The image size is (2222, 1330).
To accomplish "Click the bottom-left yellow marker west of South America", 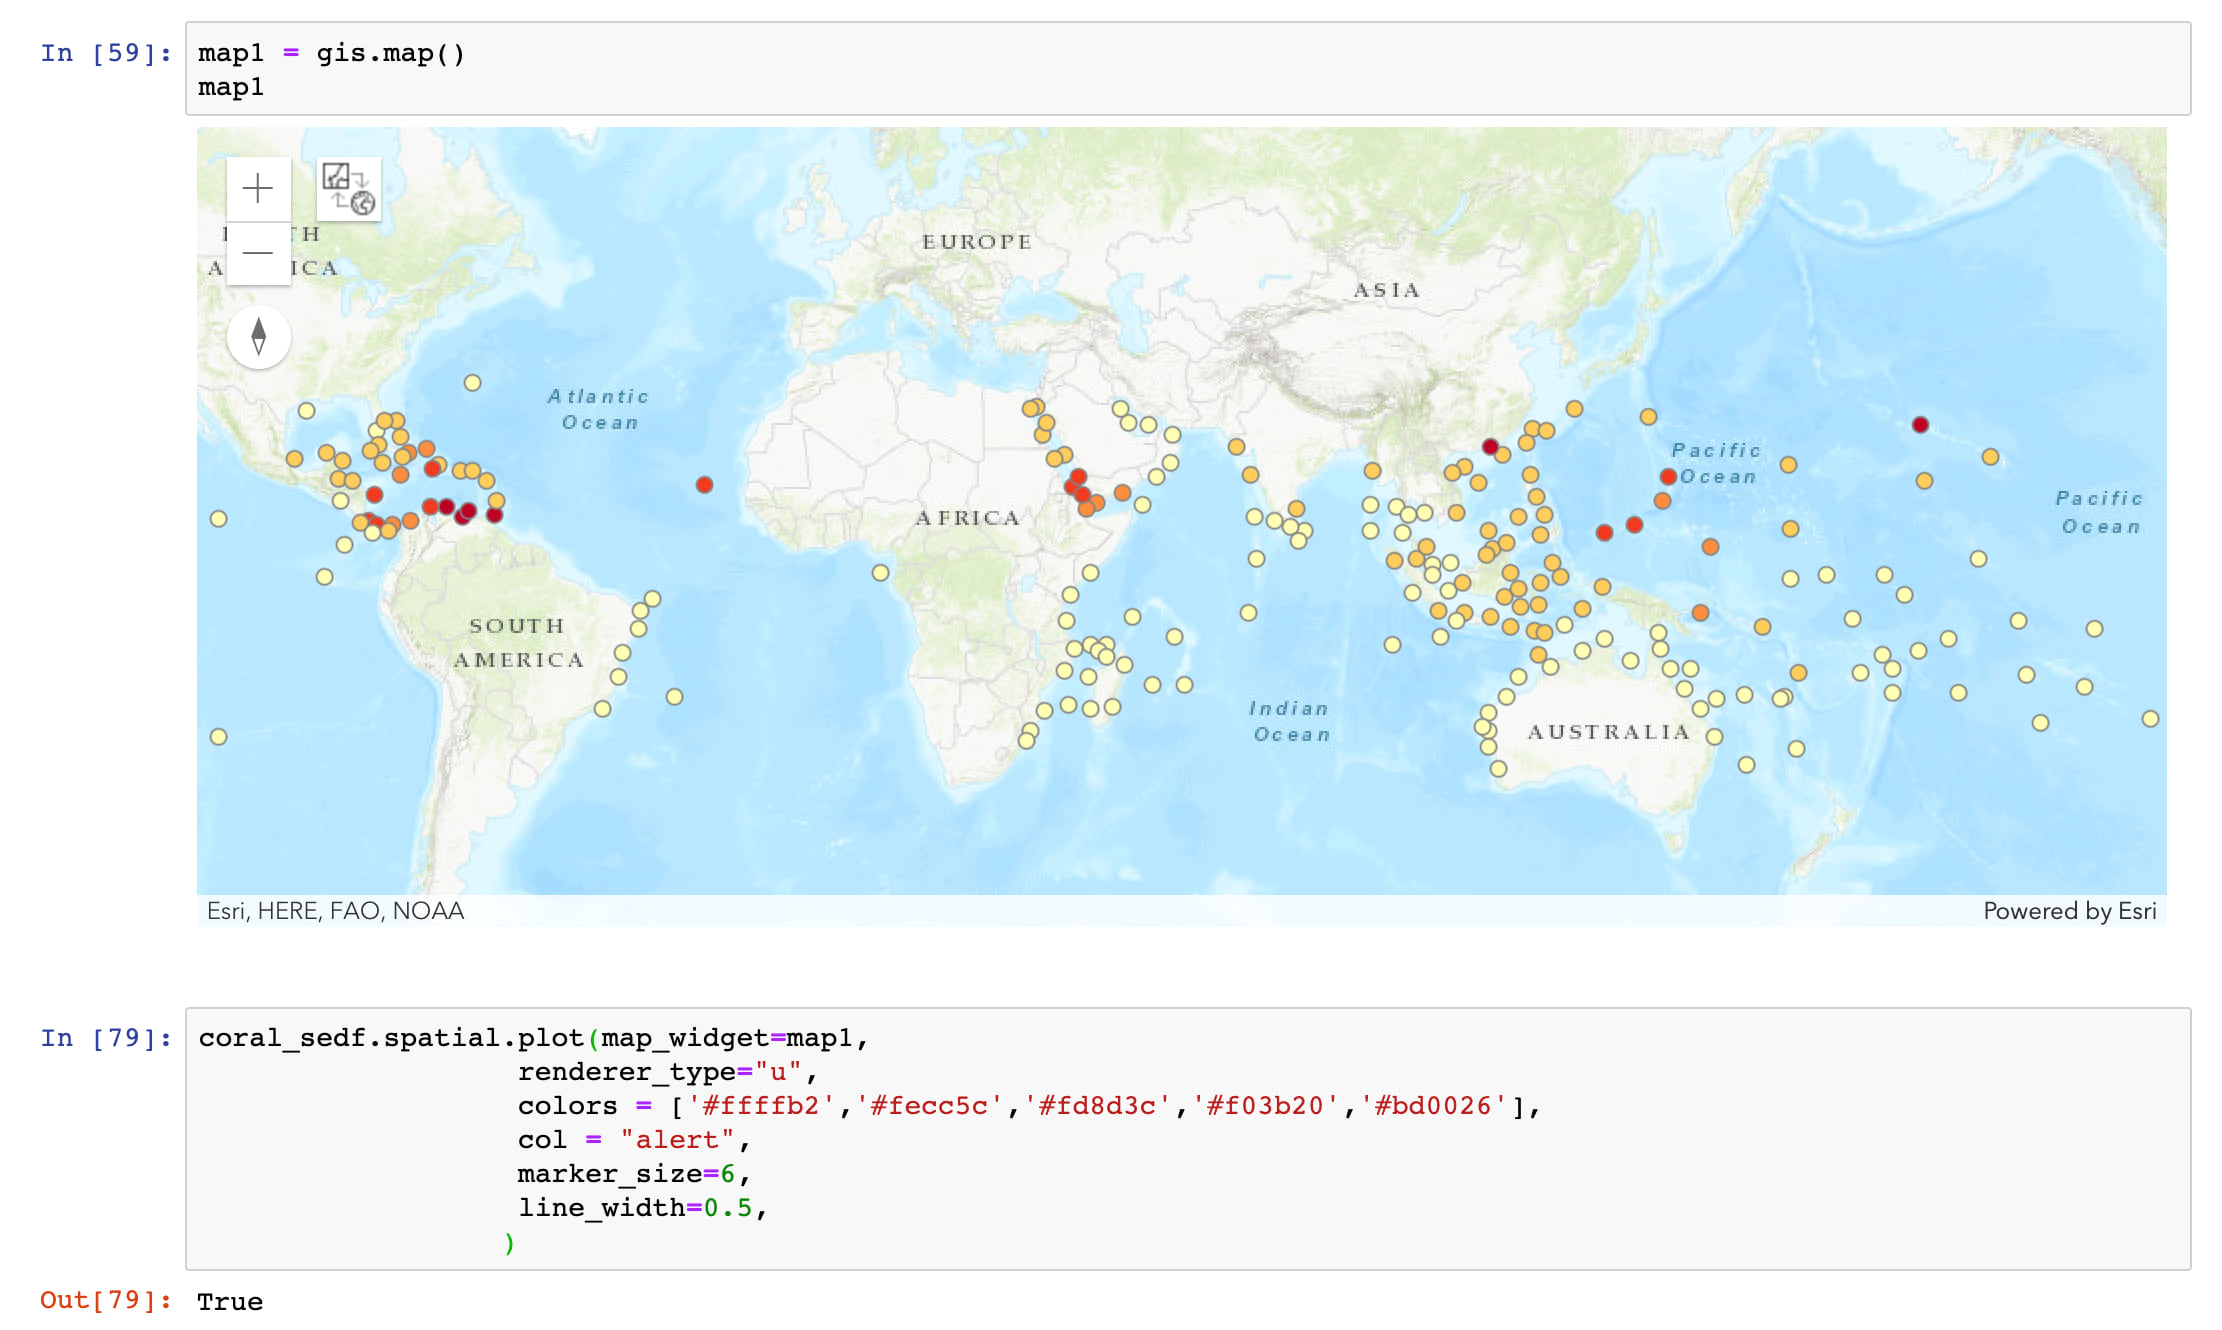I will coord(219,737).
